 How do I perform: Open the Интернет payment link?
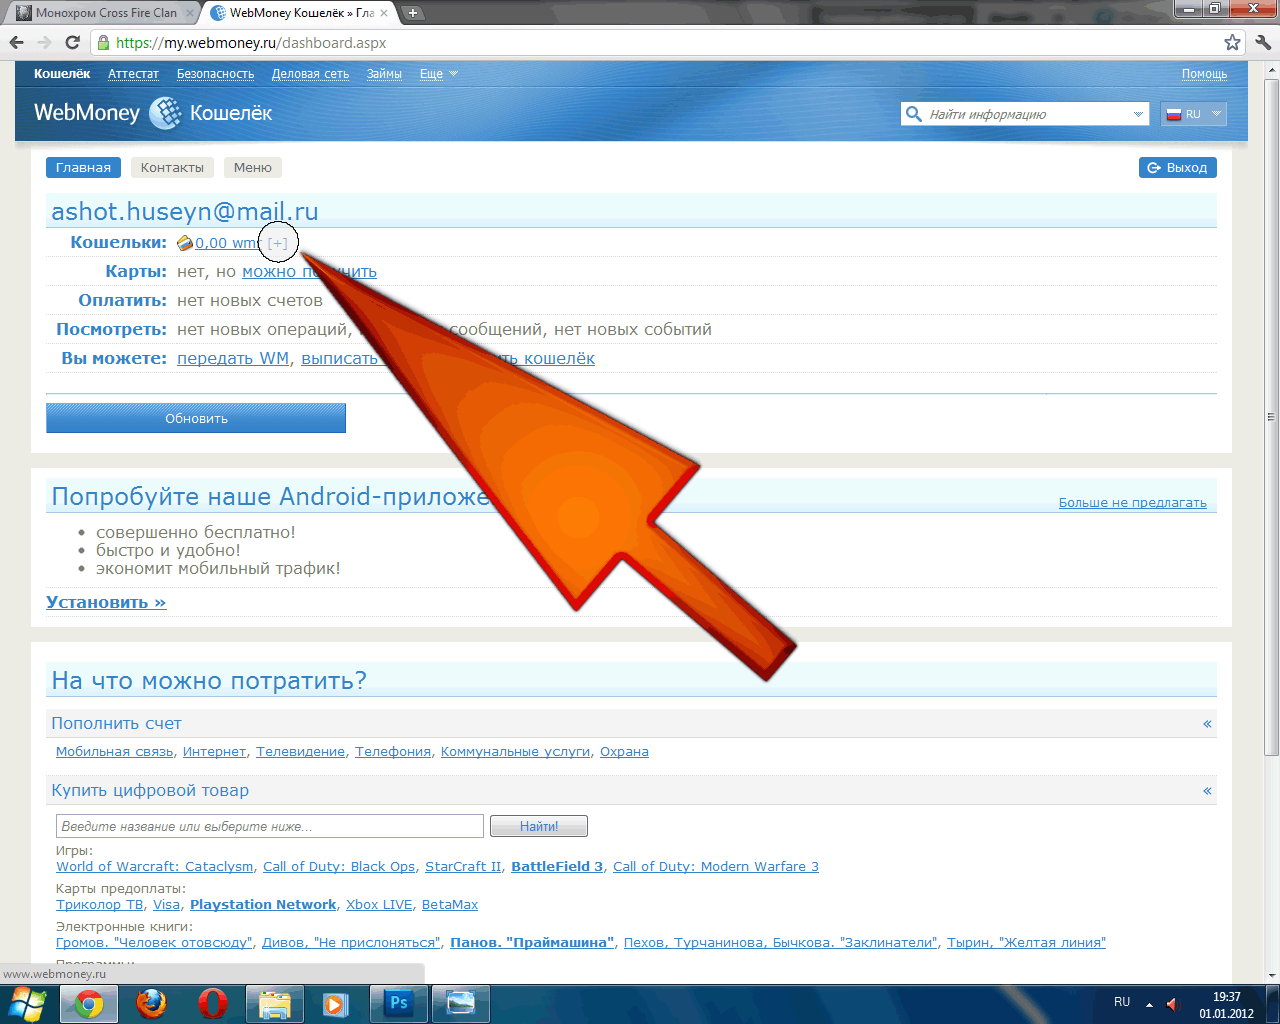tap(214, 752)
